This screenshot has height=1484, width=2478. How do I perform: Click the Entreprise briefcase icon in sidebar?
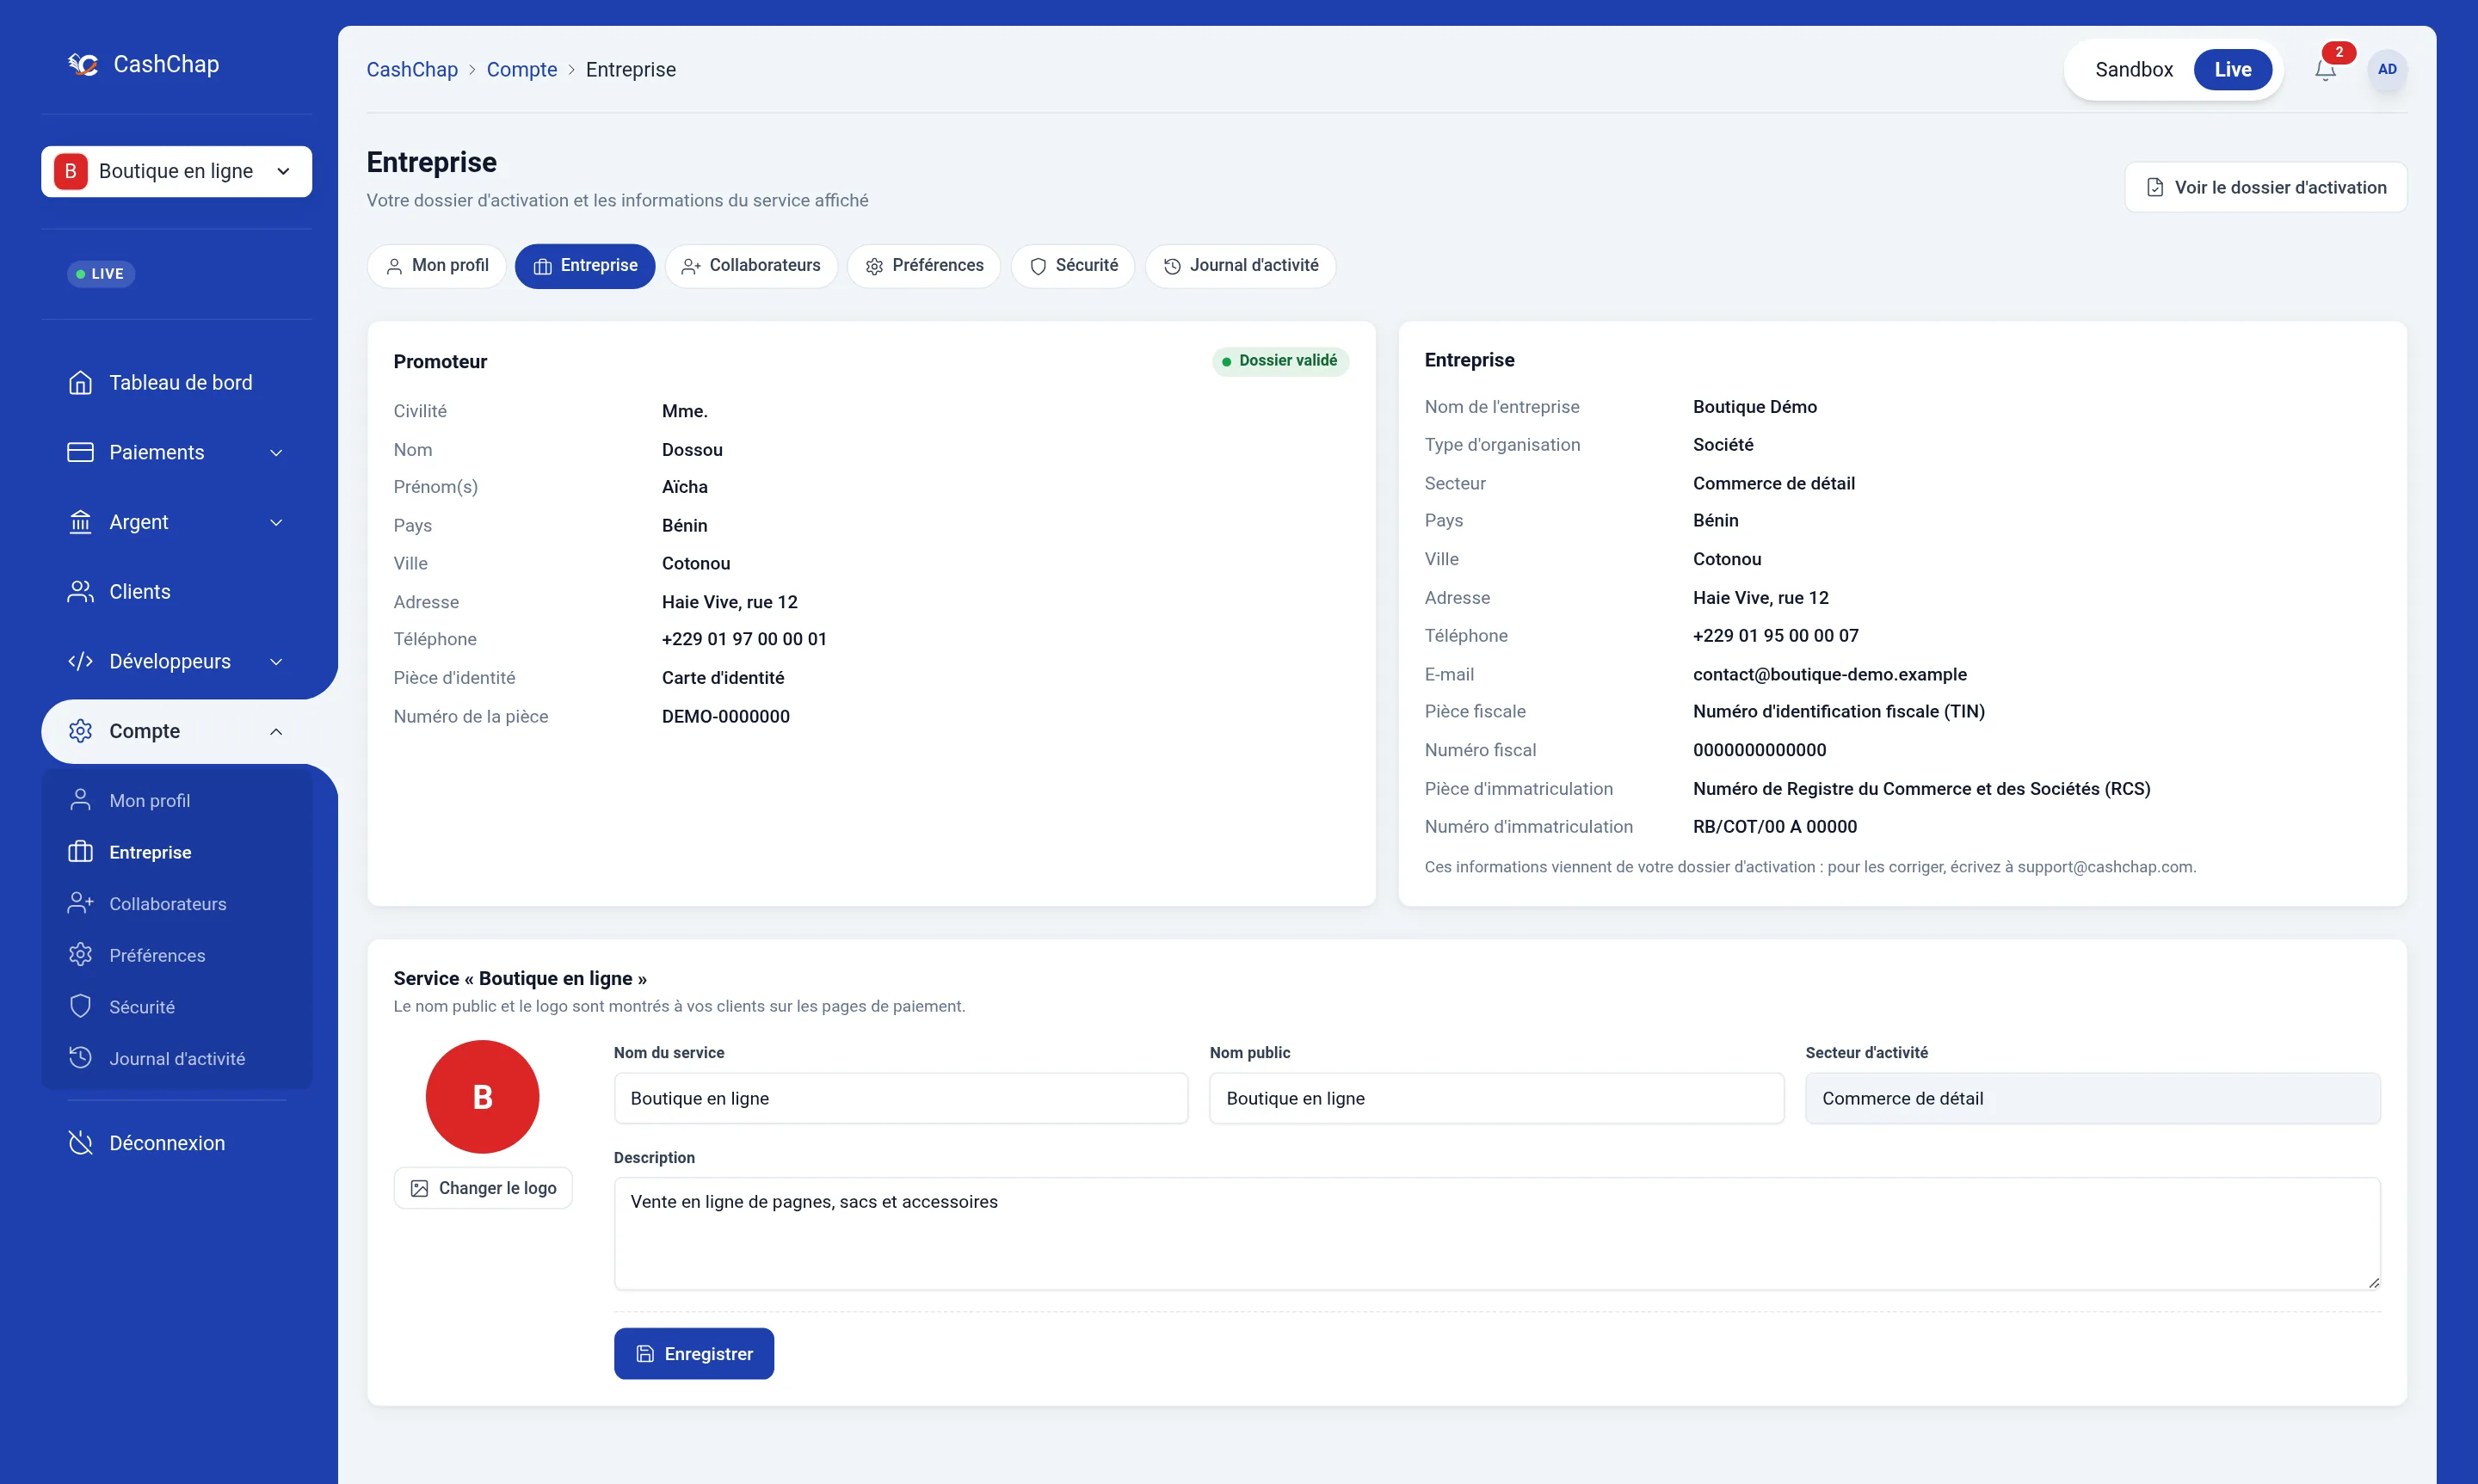coord(80,852)
